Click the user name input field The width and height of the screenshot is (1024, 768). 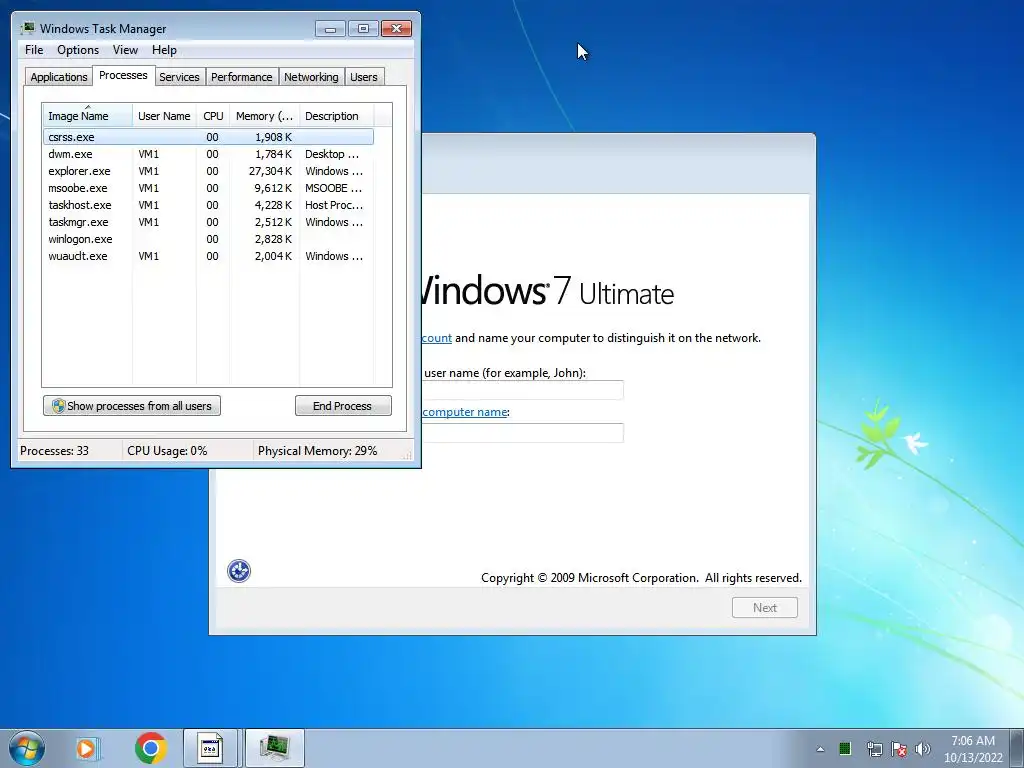(x=522, y=390)
